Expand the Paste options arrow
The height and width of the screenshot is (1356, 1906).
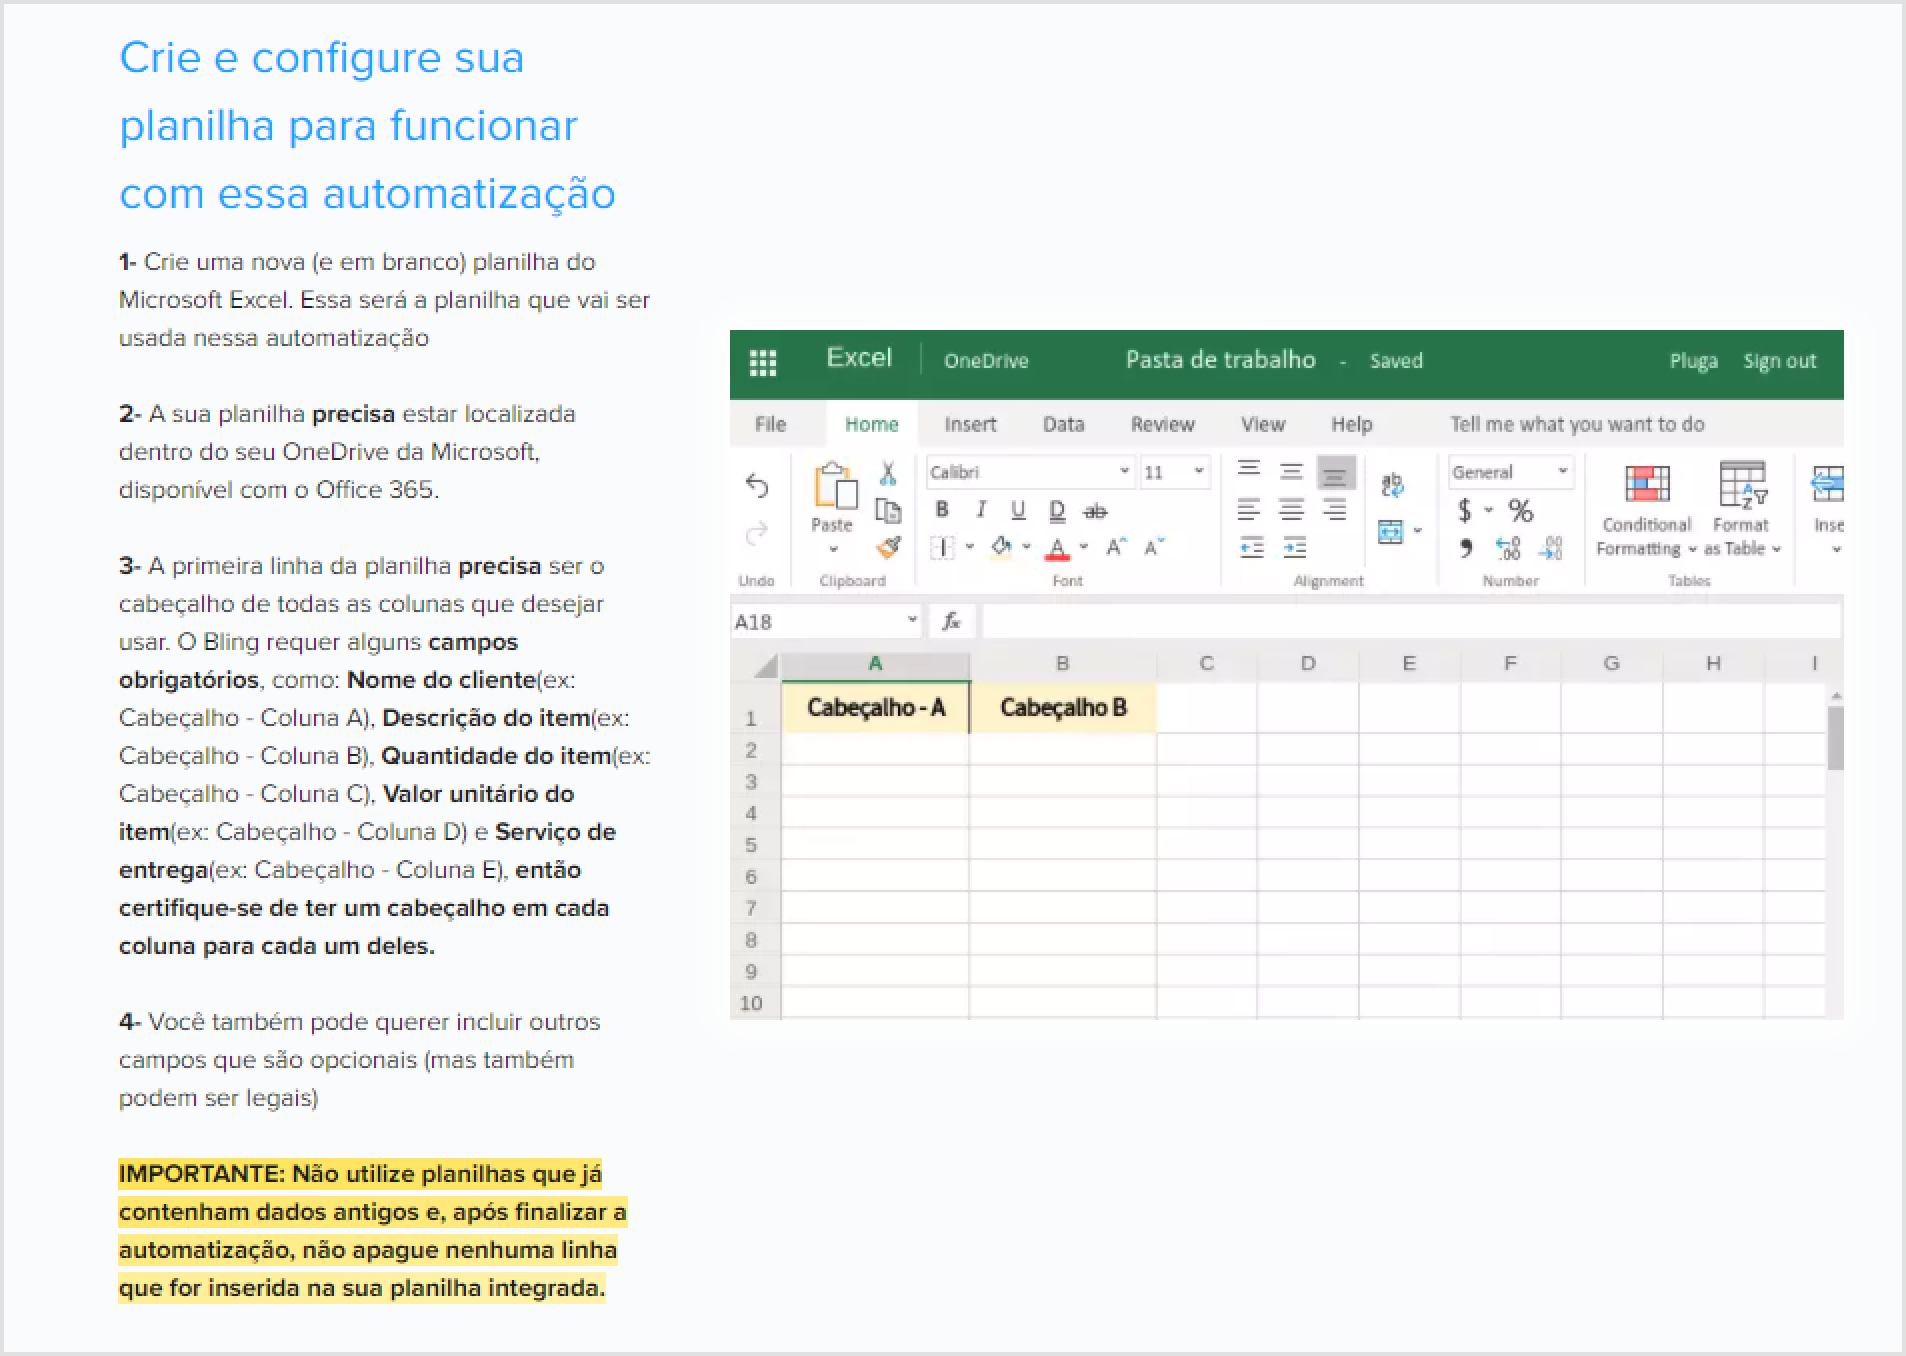tap(833, 549)
